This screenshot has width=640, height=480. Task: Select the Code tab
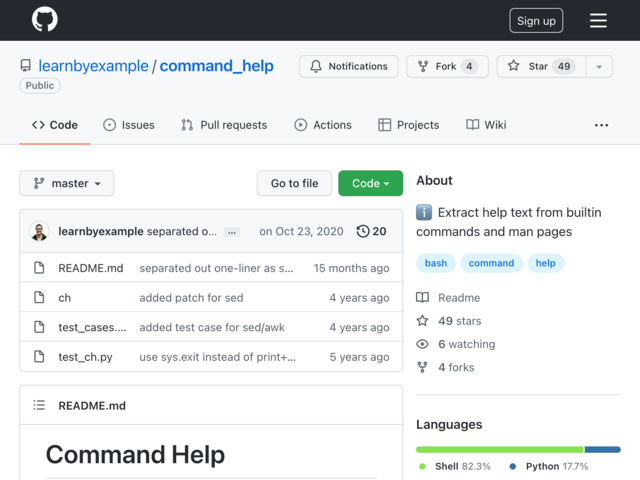[x=55, y=125]
